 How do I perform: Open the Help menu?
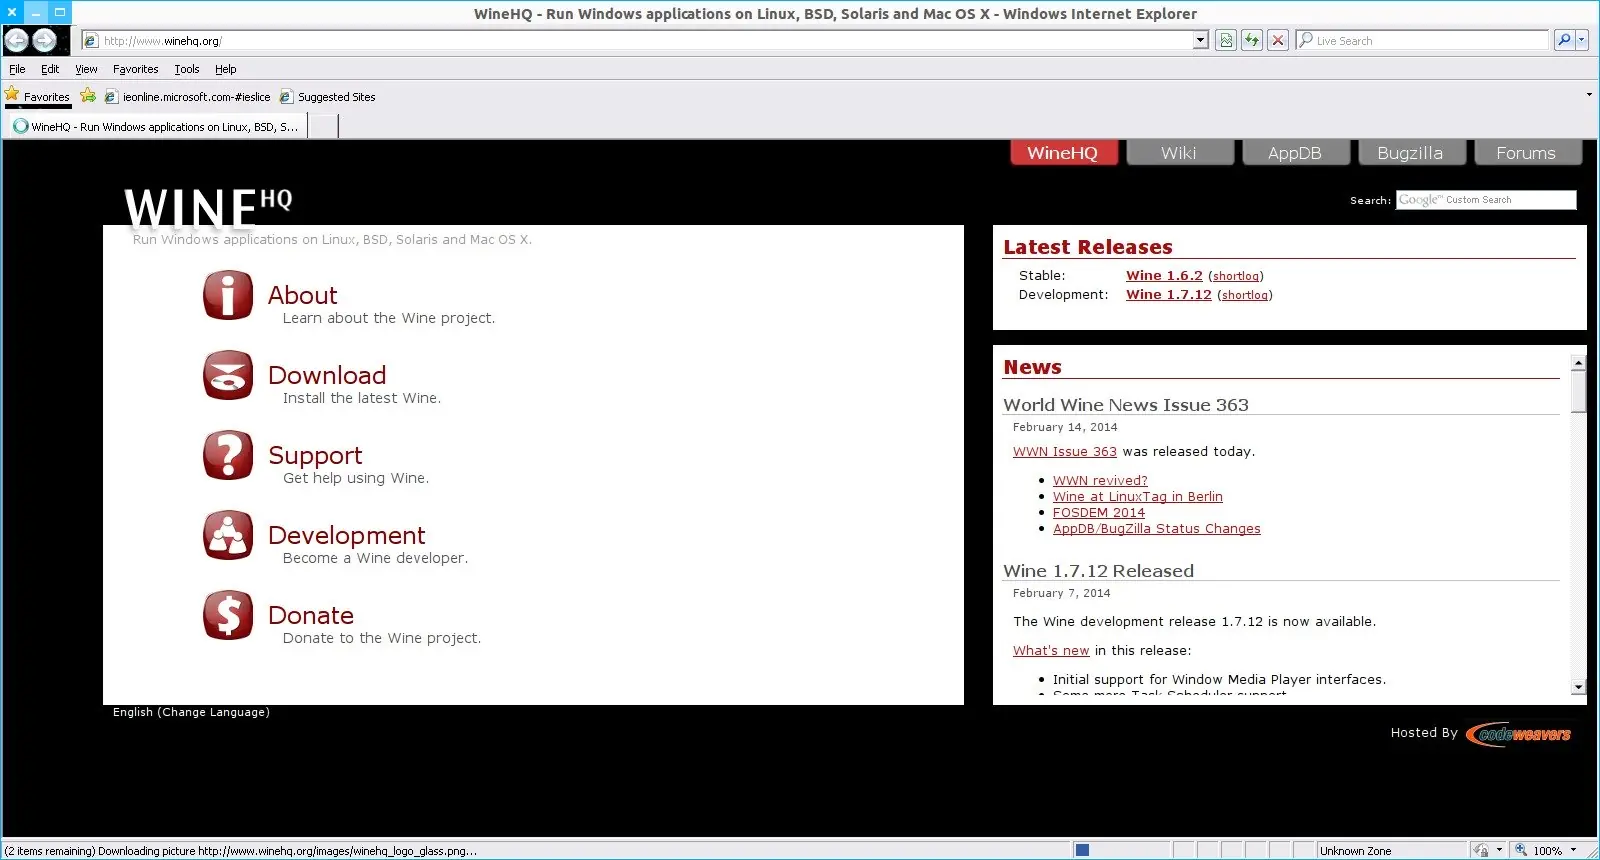[225, 69]
